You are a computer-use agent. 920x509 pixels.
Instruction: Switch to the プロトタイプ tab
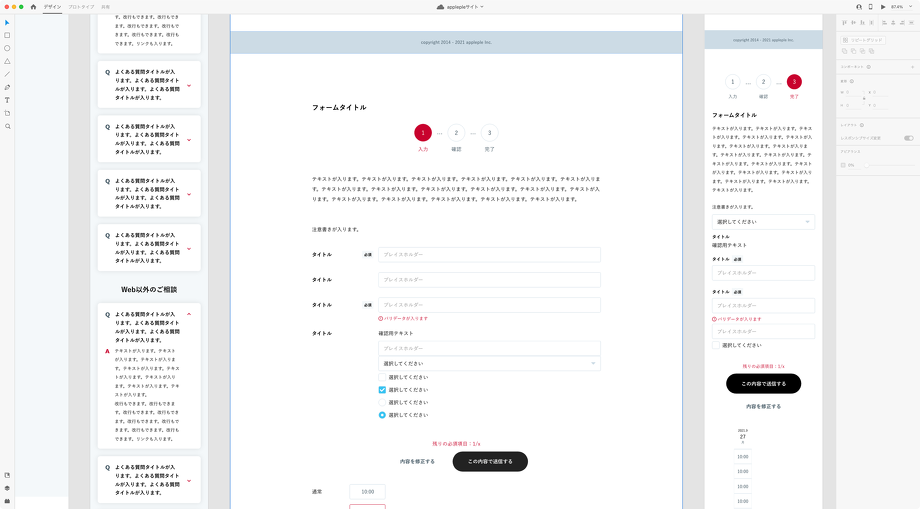pyautogui.click(x=81, y=6)
